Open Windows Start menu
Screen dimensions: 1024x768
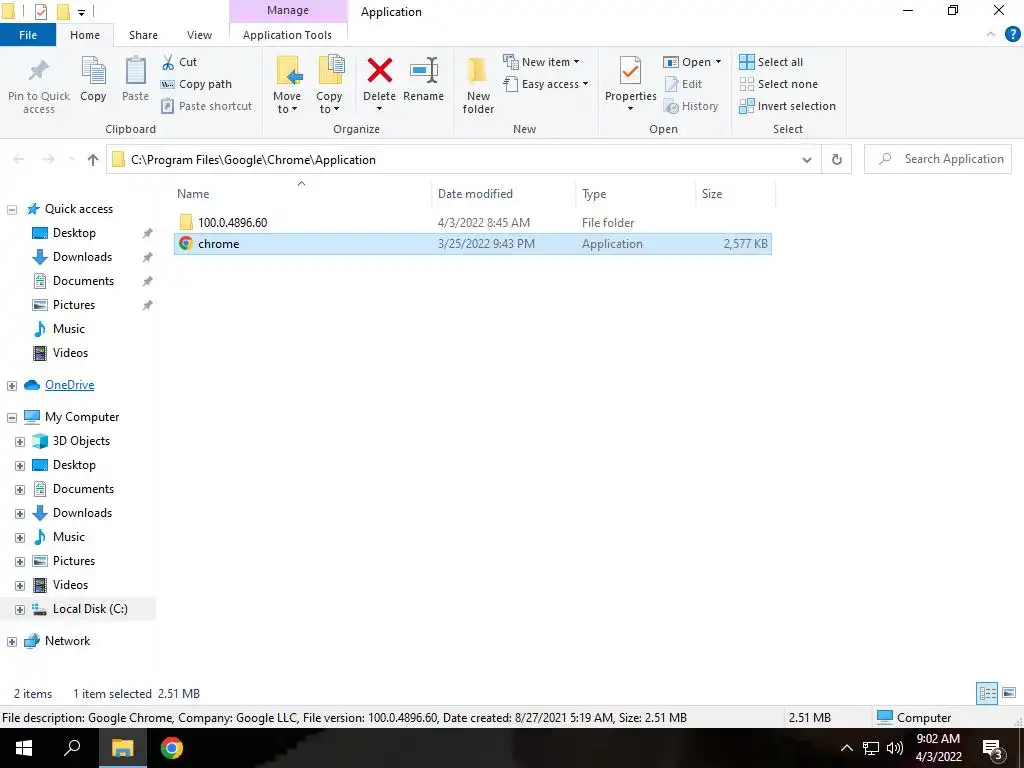[x=24, y=748]
